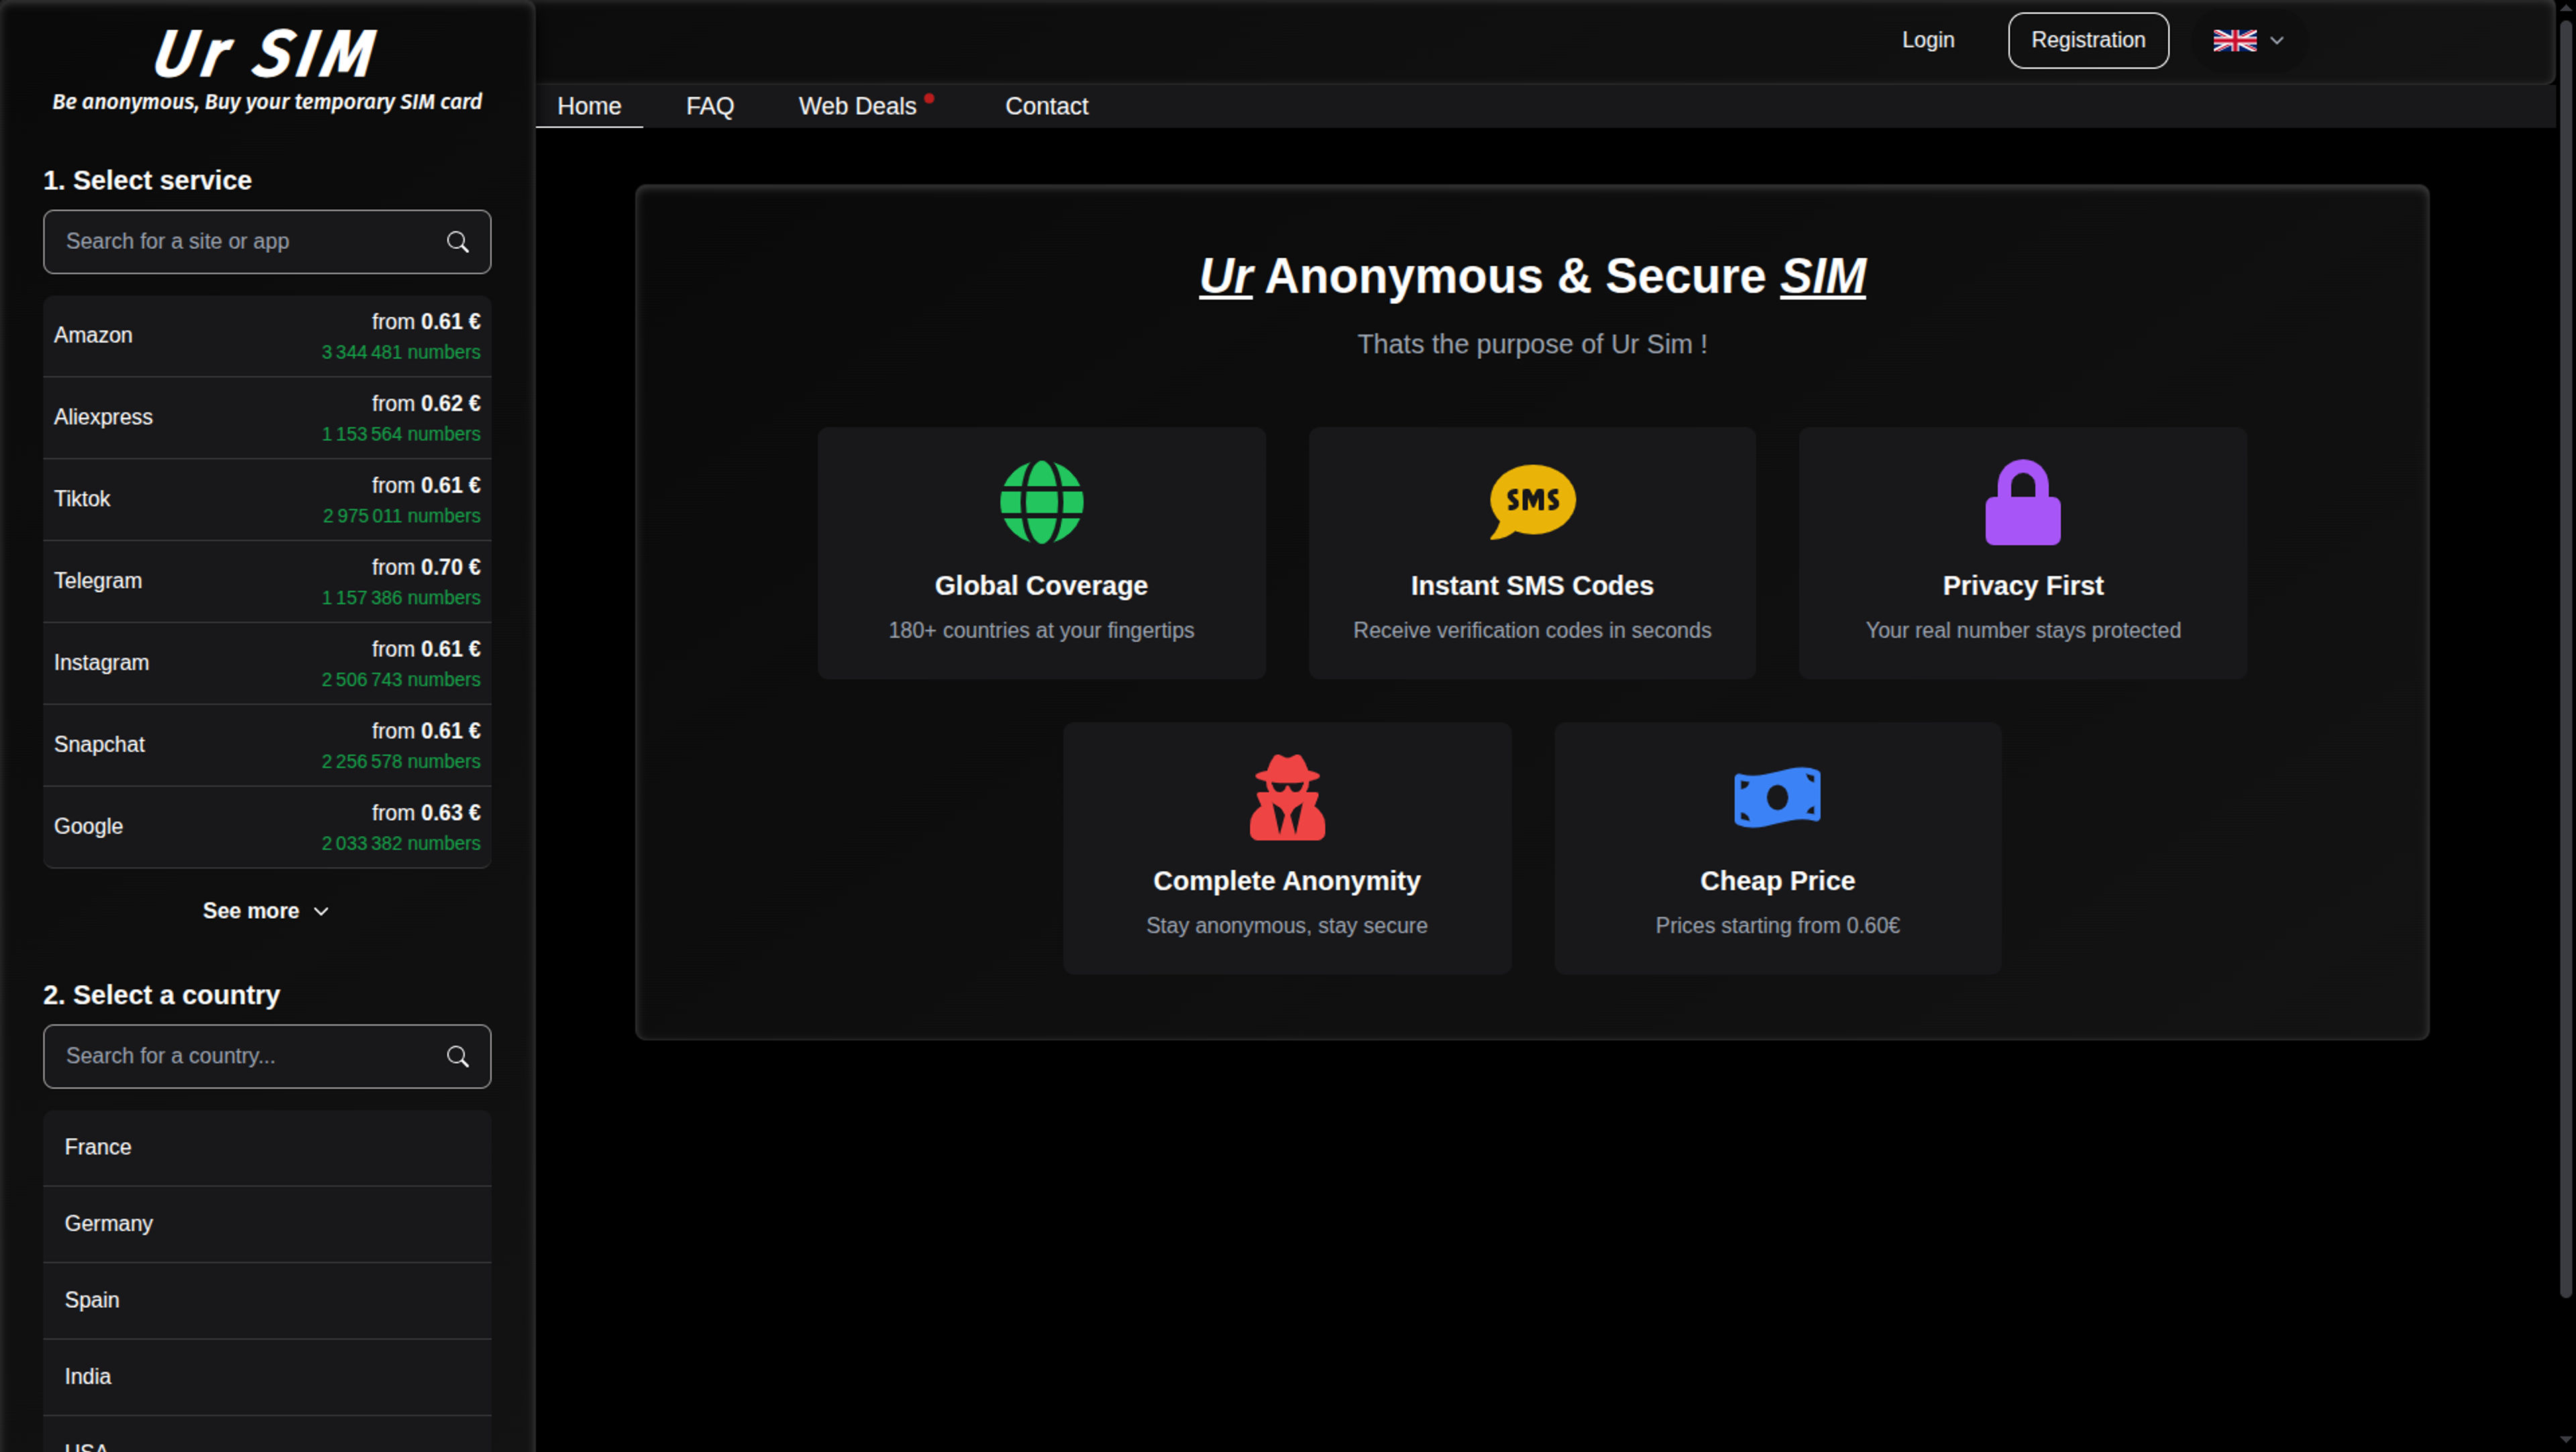The width and height of the screenshot is (2576, 1452).
Task: Choose Germany from country list
Action: point(267,1224)
